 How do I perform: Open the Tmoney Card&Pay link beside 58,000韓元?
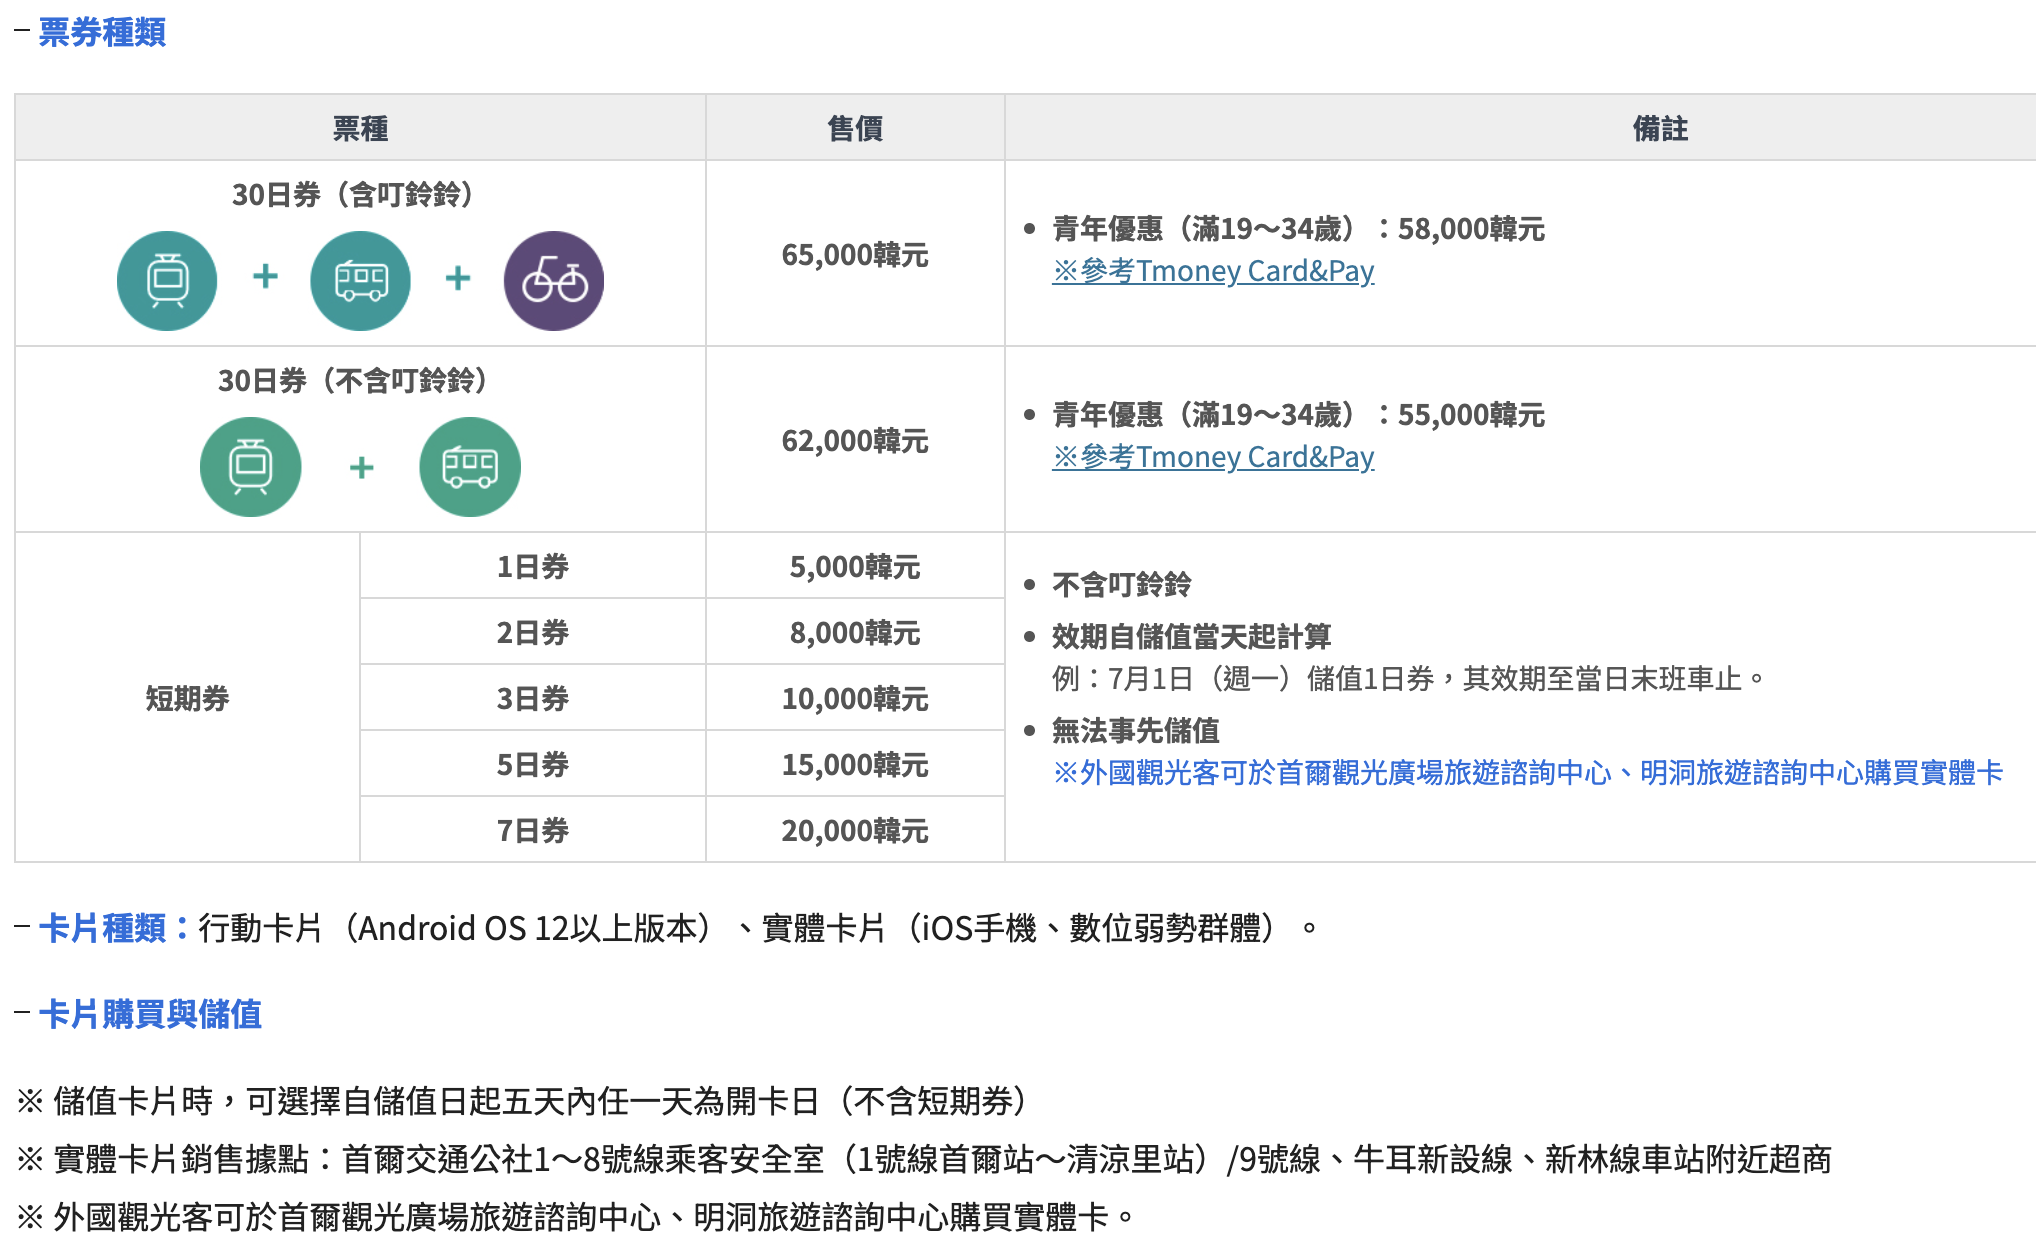point(1213,271)
